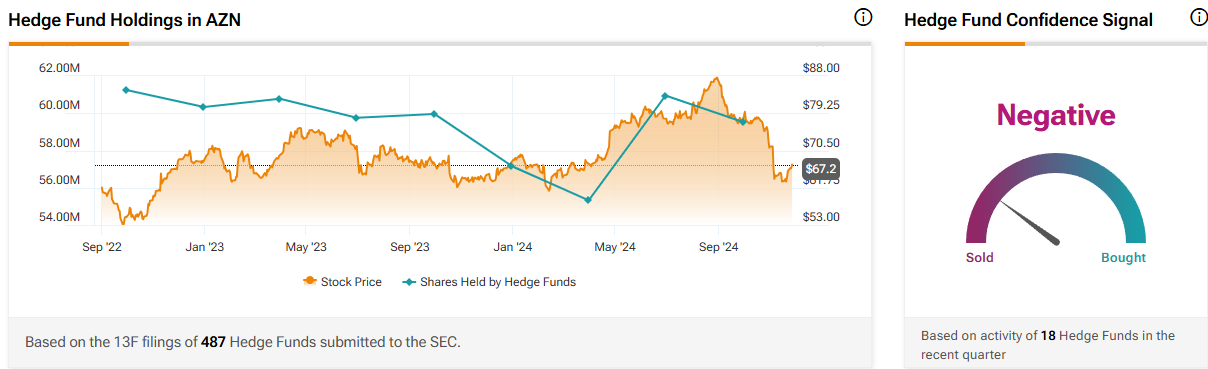Toggle Stock Price legend series

[342, 282]
